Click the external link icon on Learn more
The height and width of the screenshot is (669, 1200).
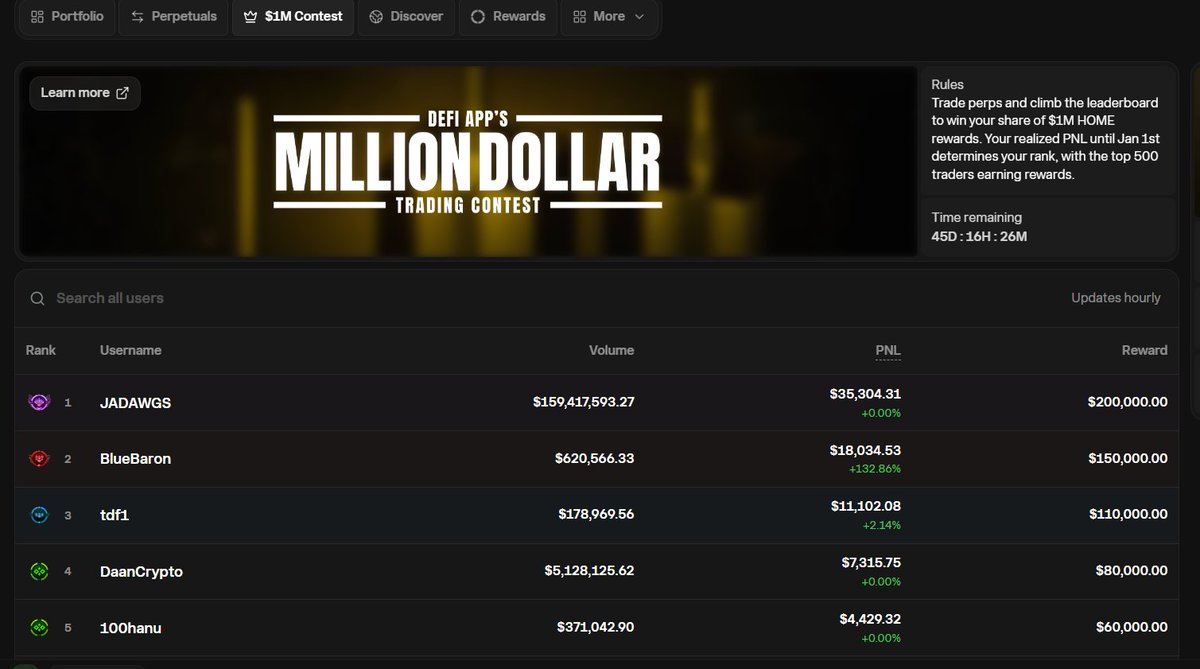[123, 93]
